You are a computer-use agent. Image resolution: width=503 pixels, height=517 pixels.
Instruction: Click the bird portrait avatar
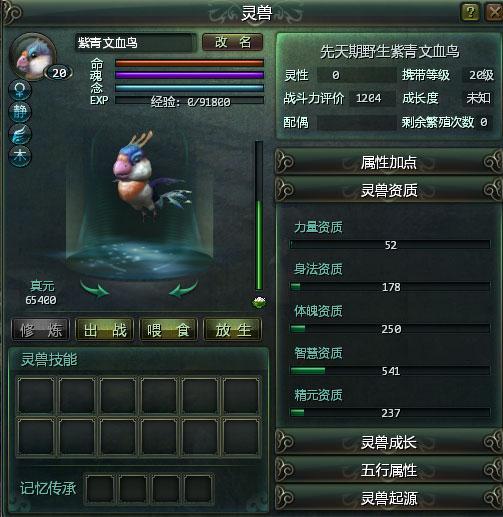[33, 57]
